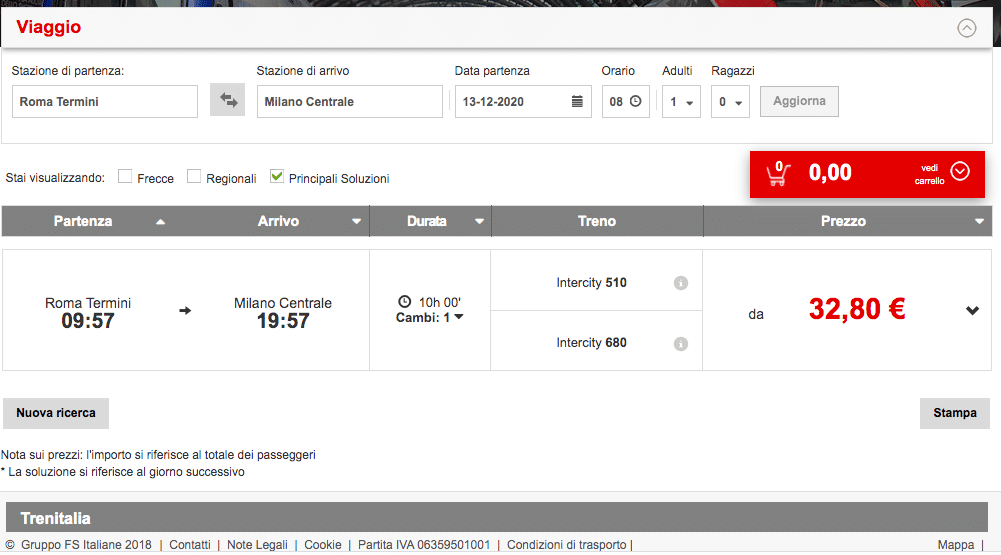Click the shopping cart icon
The image size is (1001, 555).
pos(777,174)
